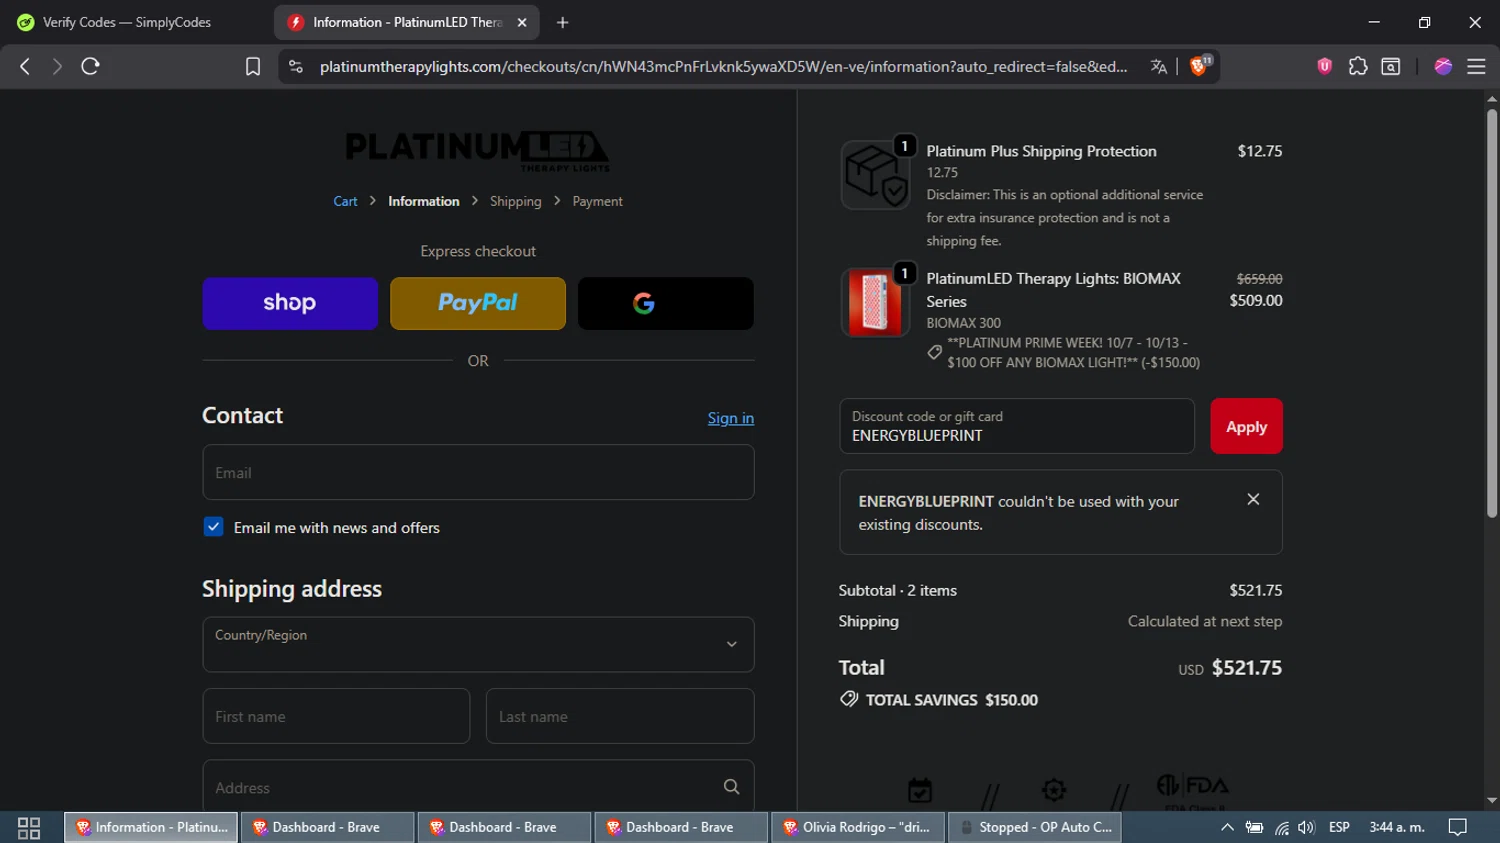Uncheck Email me with news and offers
Viewport: 1500px width, 843px height.
[213, 527]
